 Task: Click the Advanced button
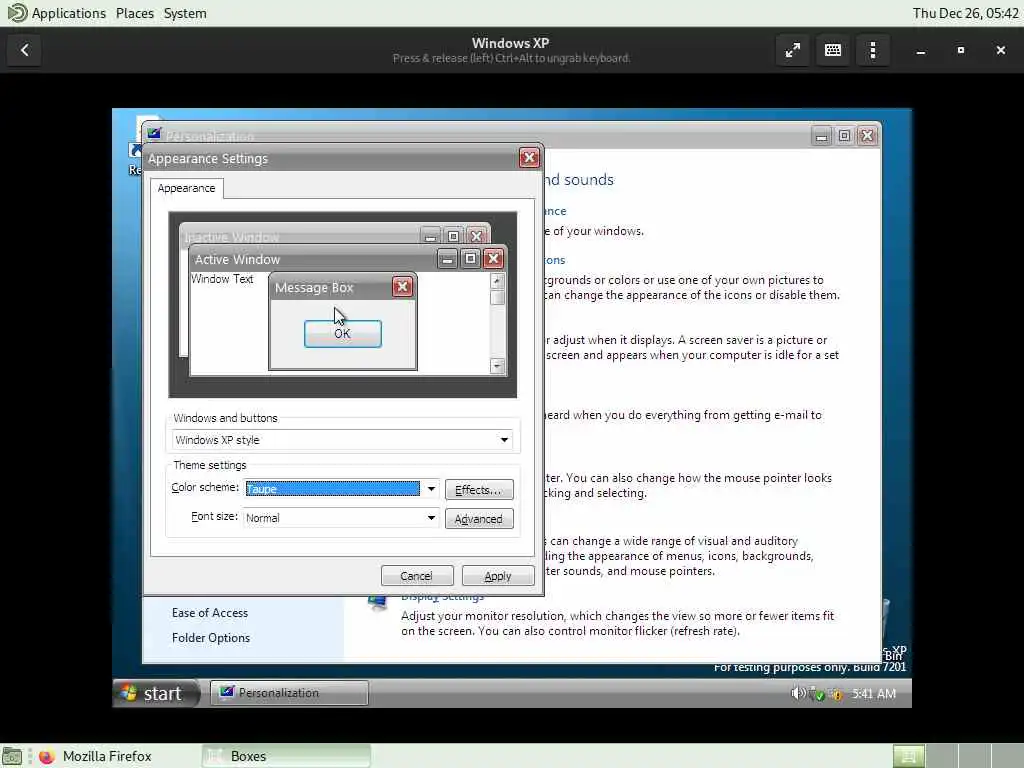pos(479,519)
